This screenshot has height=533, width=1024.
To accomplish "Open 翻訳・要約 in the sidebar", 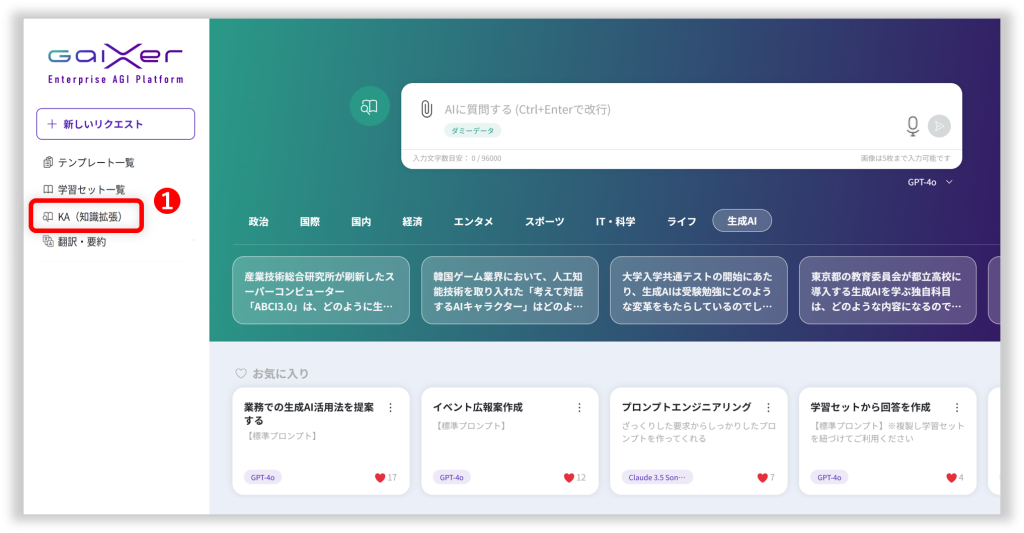I will click(x=82, y=242).
